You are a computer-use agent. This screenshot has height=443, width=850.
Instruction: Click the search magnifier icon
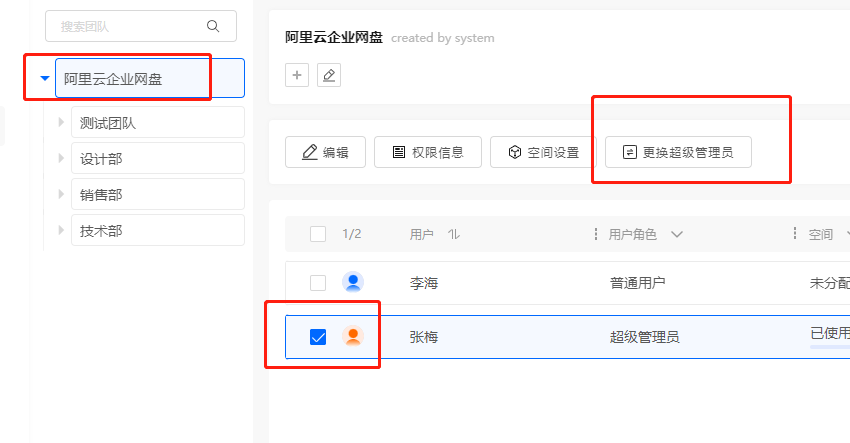[213, 26]
